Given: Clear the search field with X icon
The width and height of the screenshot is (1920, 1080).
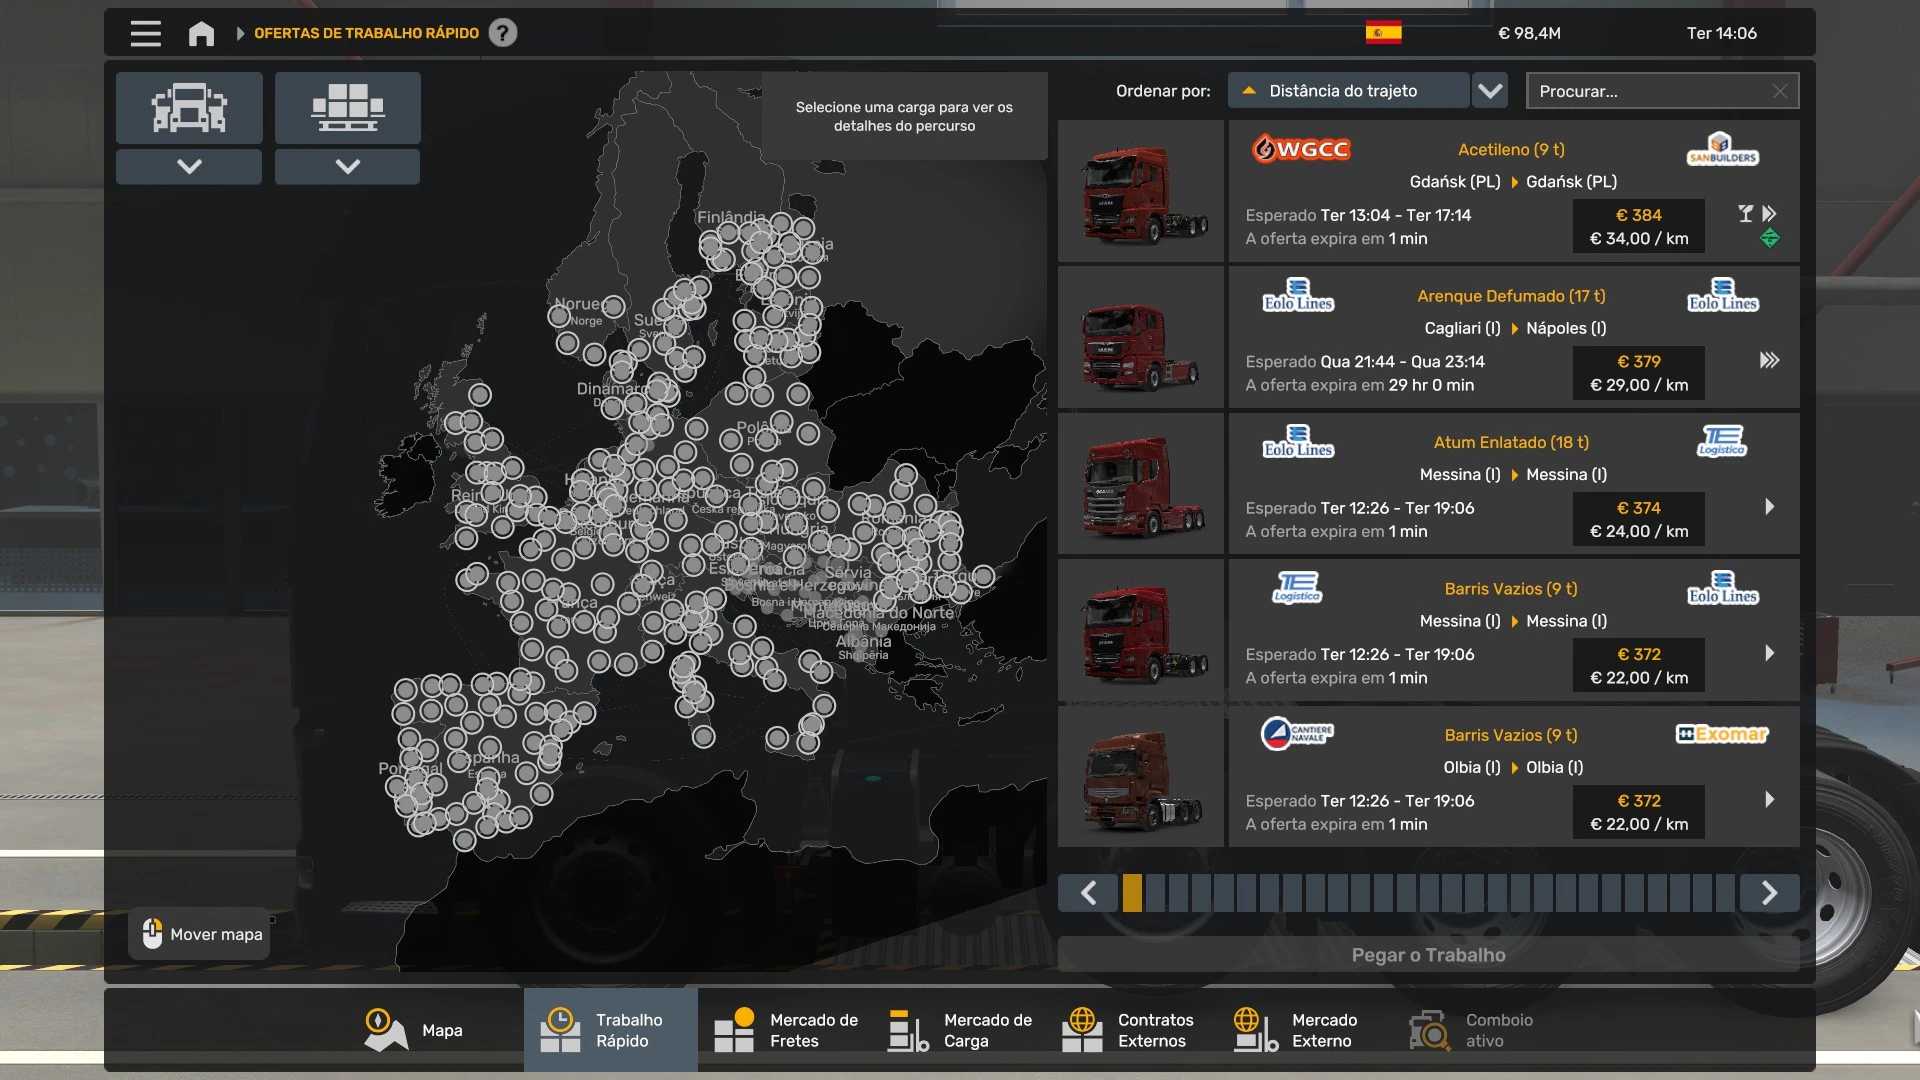Looking at the screenshot, I should coord(1779,91).
